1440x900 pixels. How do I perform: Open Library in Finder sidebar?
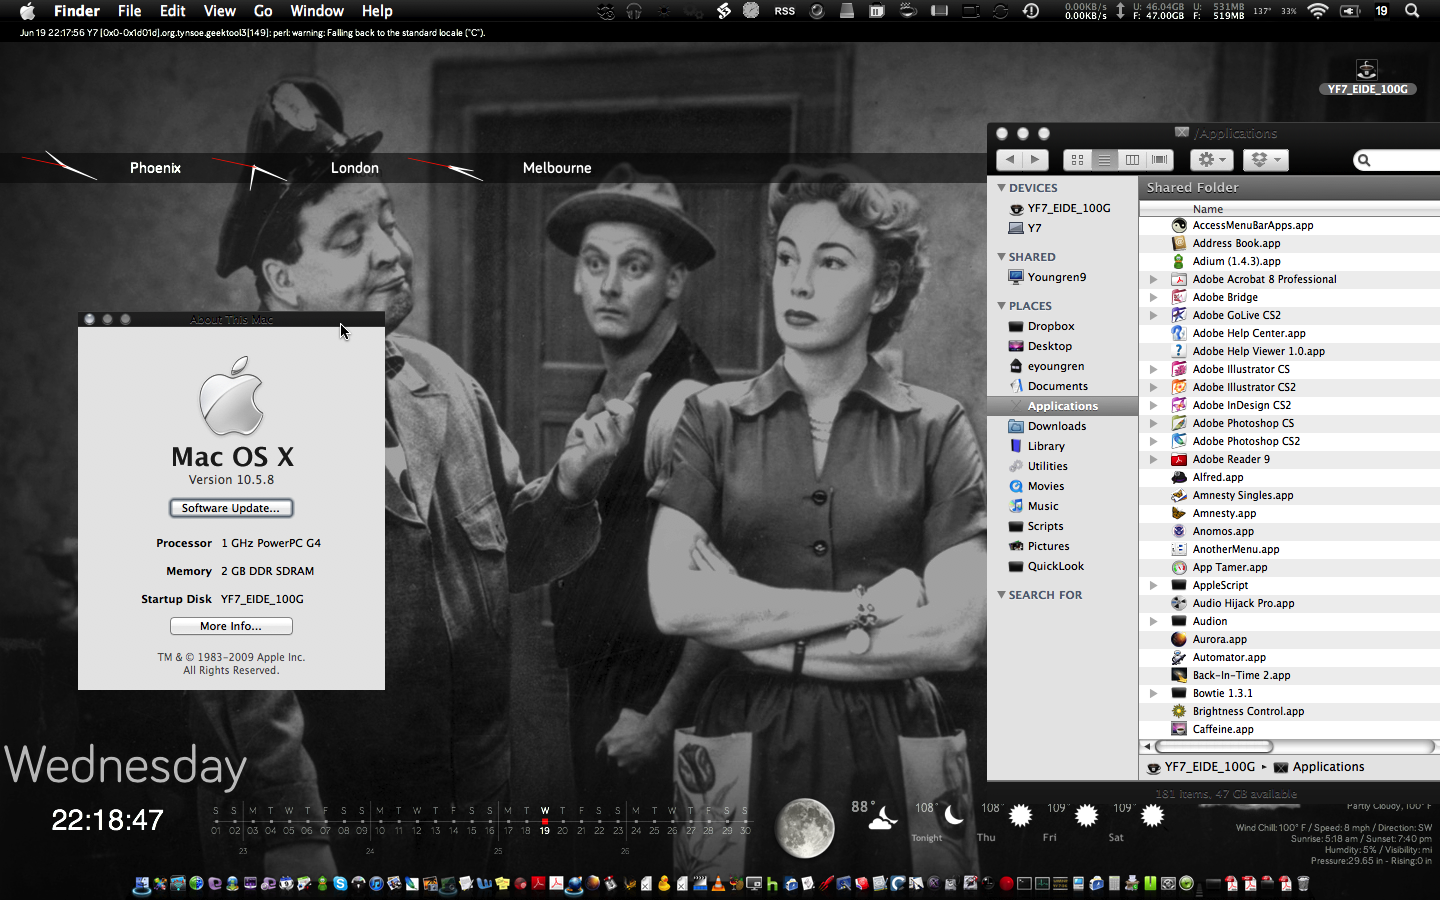[1062, 446]
